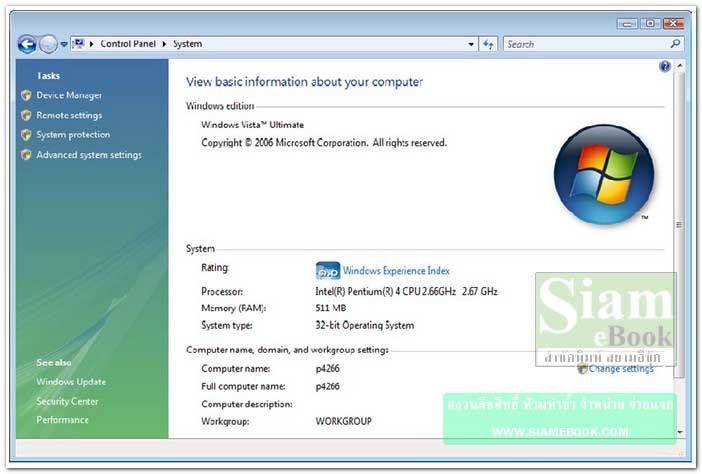The image size is (702, 474).
Task: Expand the arrow after Control Panel
Action: [164, 44]
